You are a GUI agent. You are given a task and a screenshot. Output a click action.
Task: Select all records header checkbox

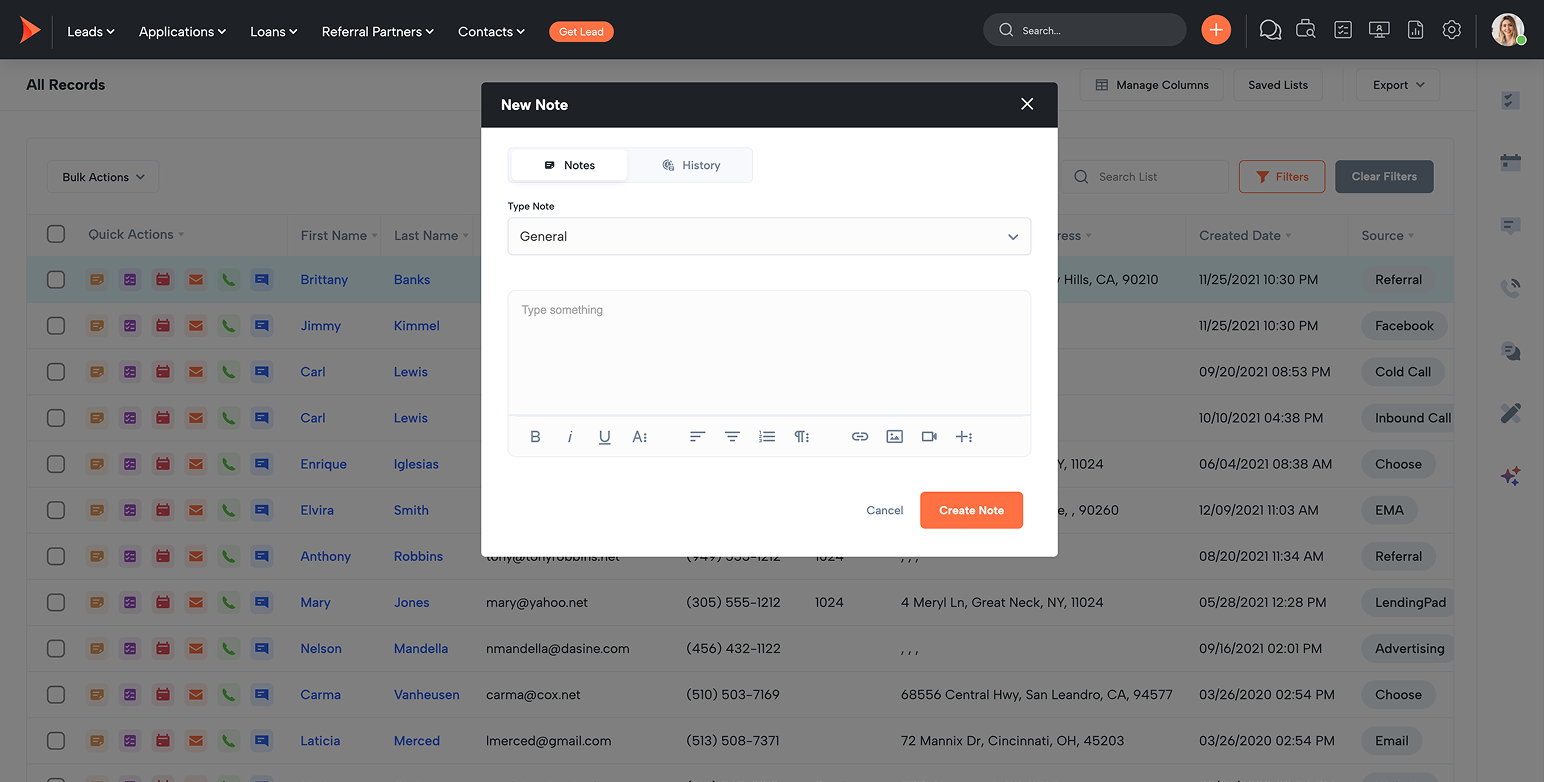point(56,234)
